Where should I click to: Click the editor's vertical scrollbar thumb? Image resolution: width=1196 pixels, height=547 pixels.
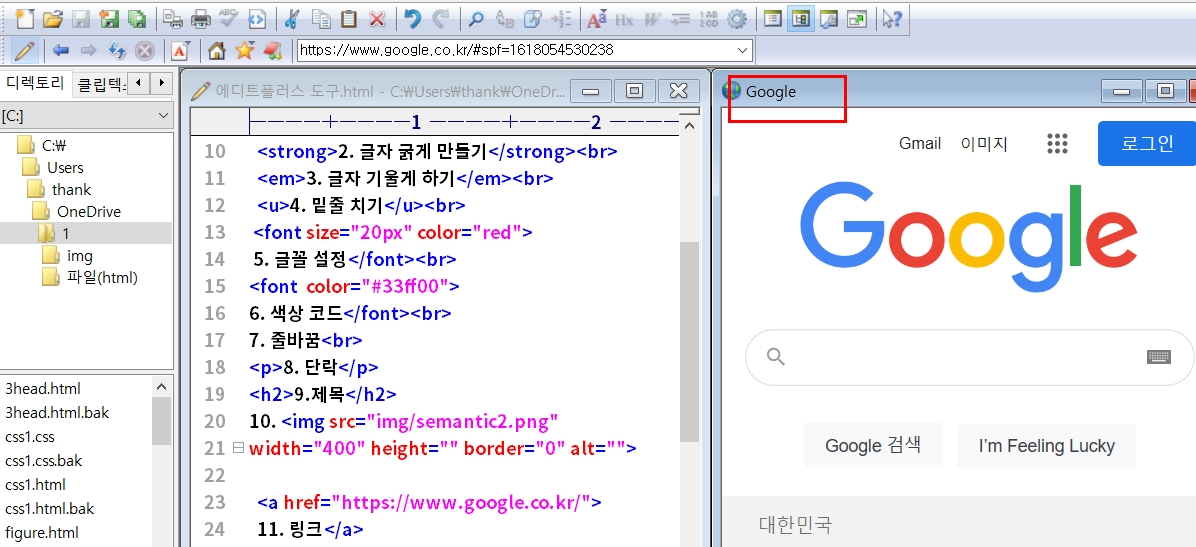tap(689, 341)
